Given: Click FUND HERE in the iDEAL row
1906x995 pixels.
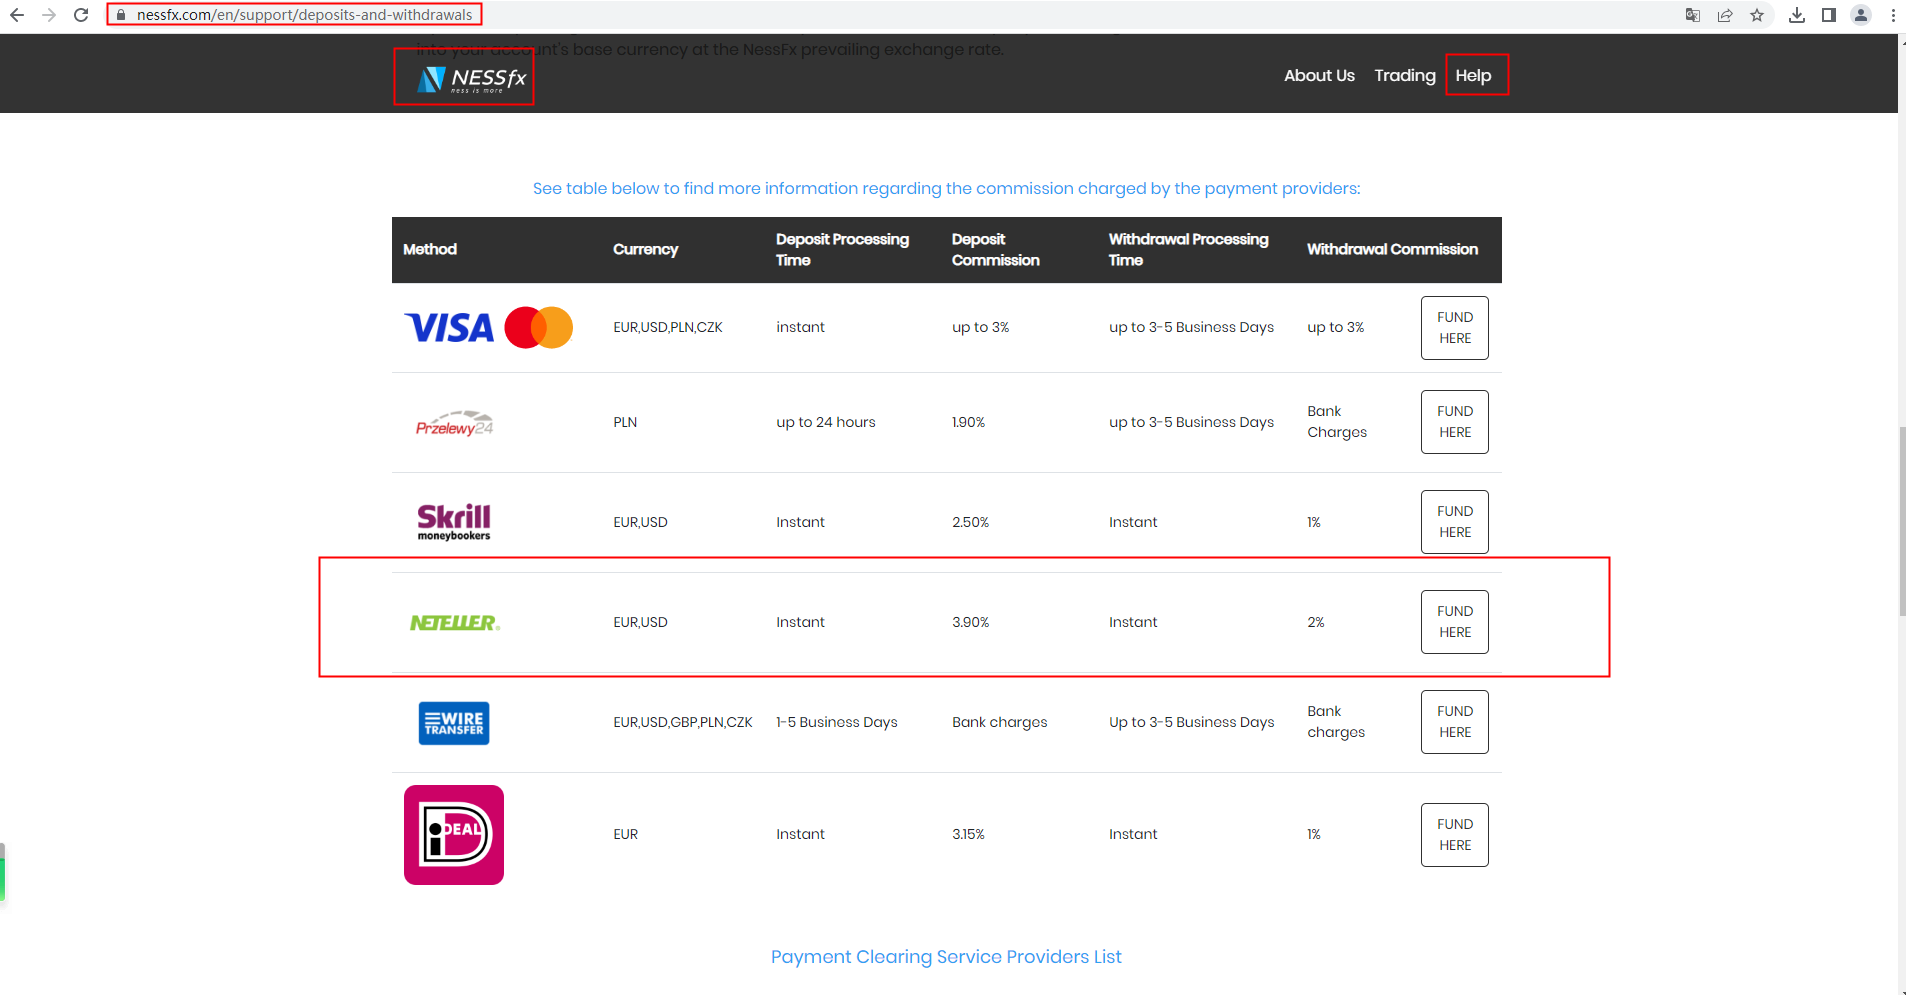Looking at the screenshot, I should [x=1455, y=835].
